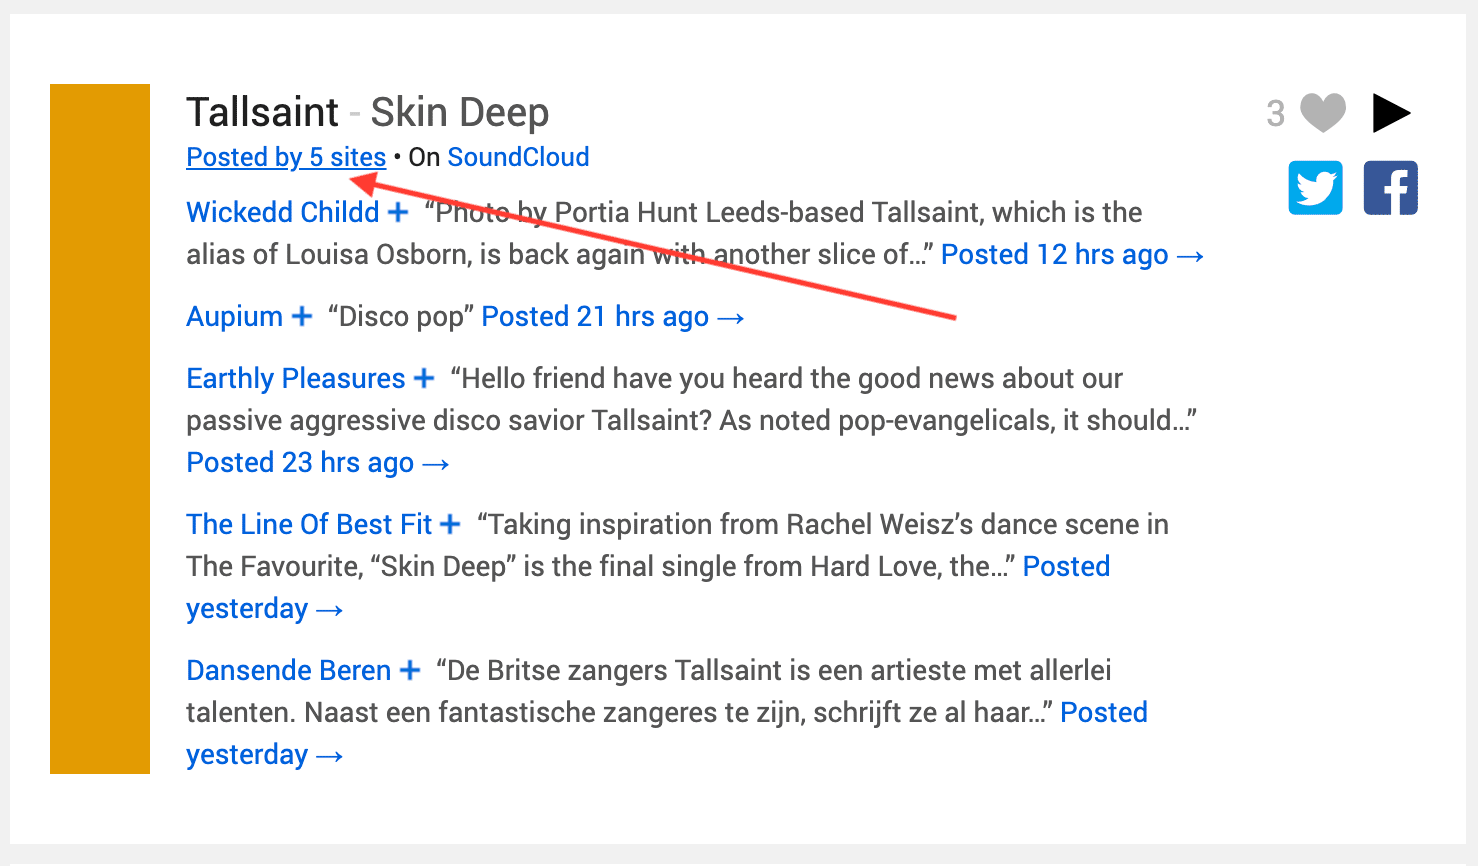Follow Earthly Pleasures with plus icon
Viewport: 1478px width, 866px height.
pos(424,378)
